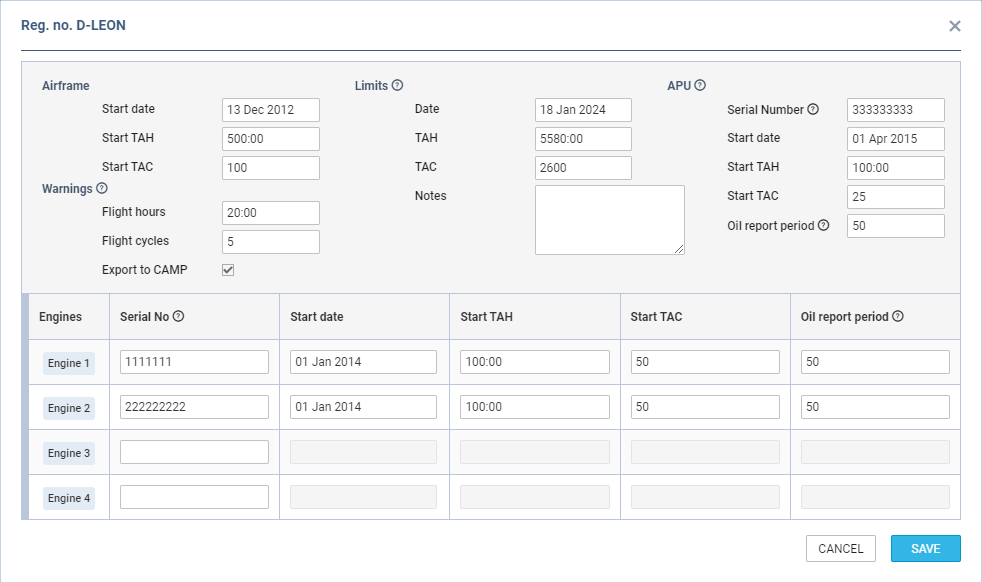Click the APU Start TAH field

(896, 168)
